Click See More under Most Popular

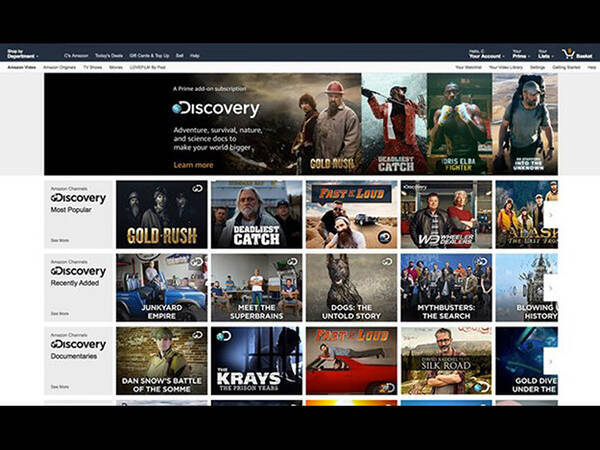(x=60, y=240)
